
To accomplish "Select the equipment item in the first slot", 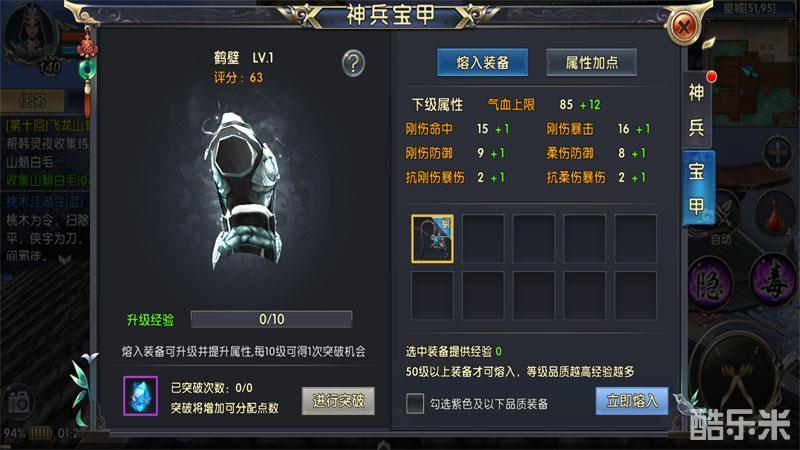I will [432, 239].
